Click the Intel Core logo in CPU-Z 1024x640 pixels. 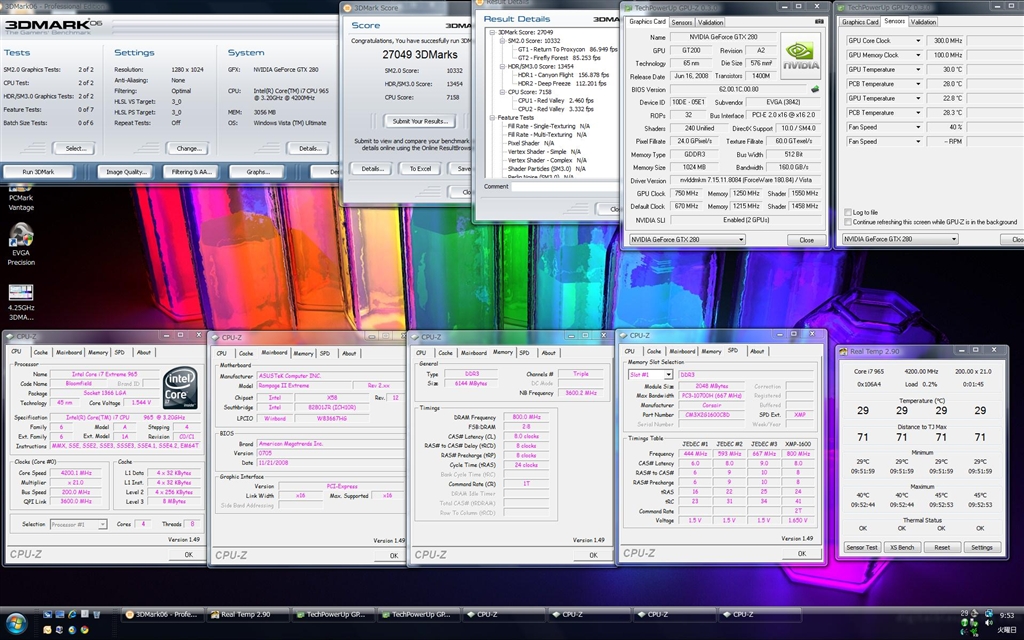pyautogui.click(x=180, y=389)
